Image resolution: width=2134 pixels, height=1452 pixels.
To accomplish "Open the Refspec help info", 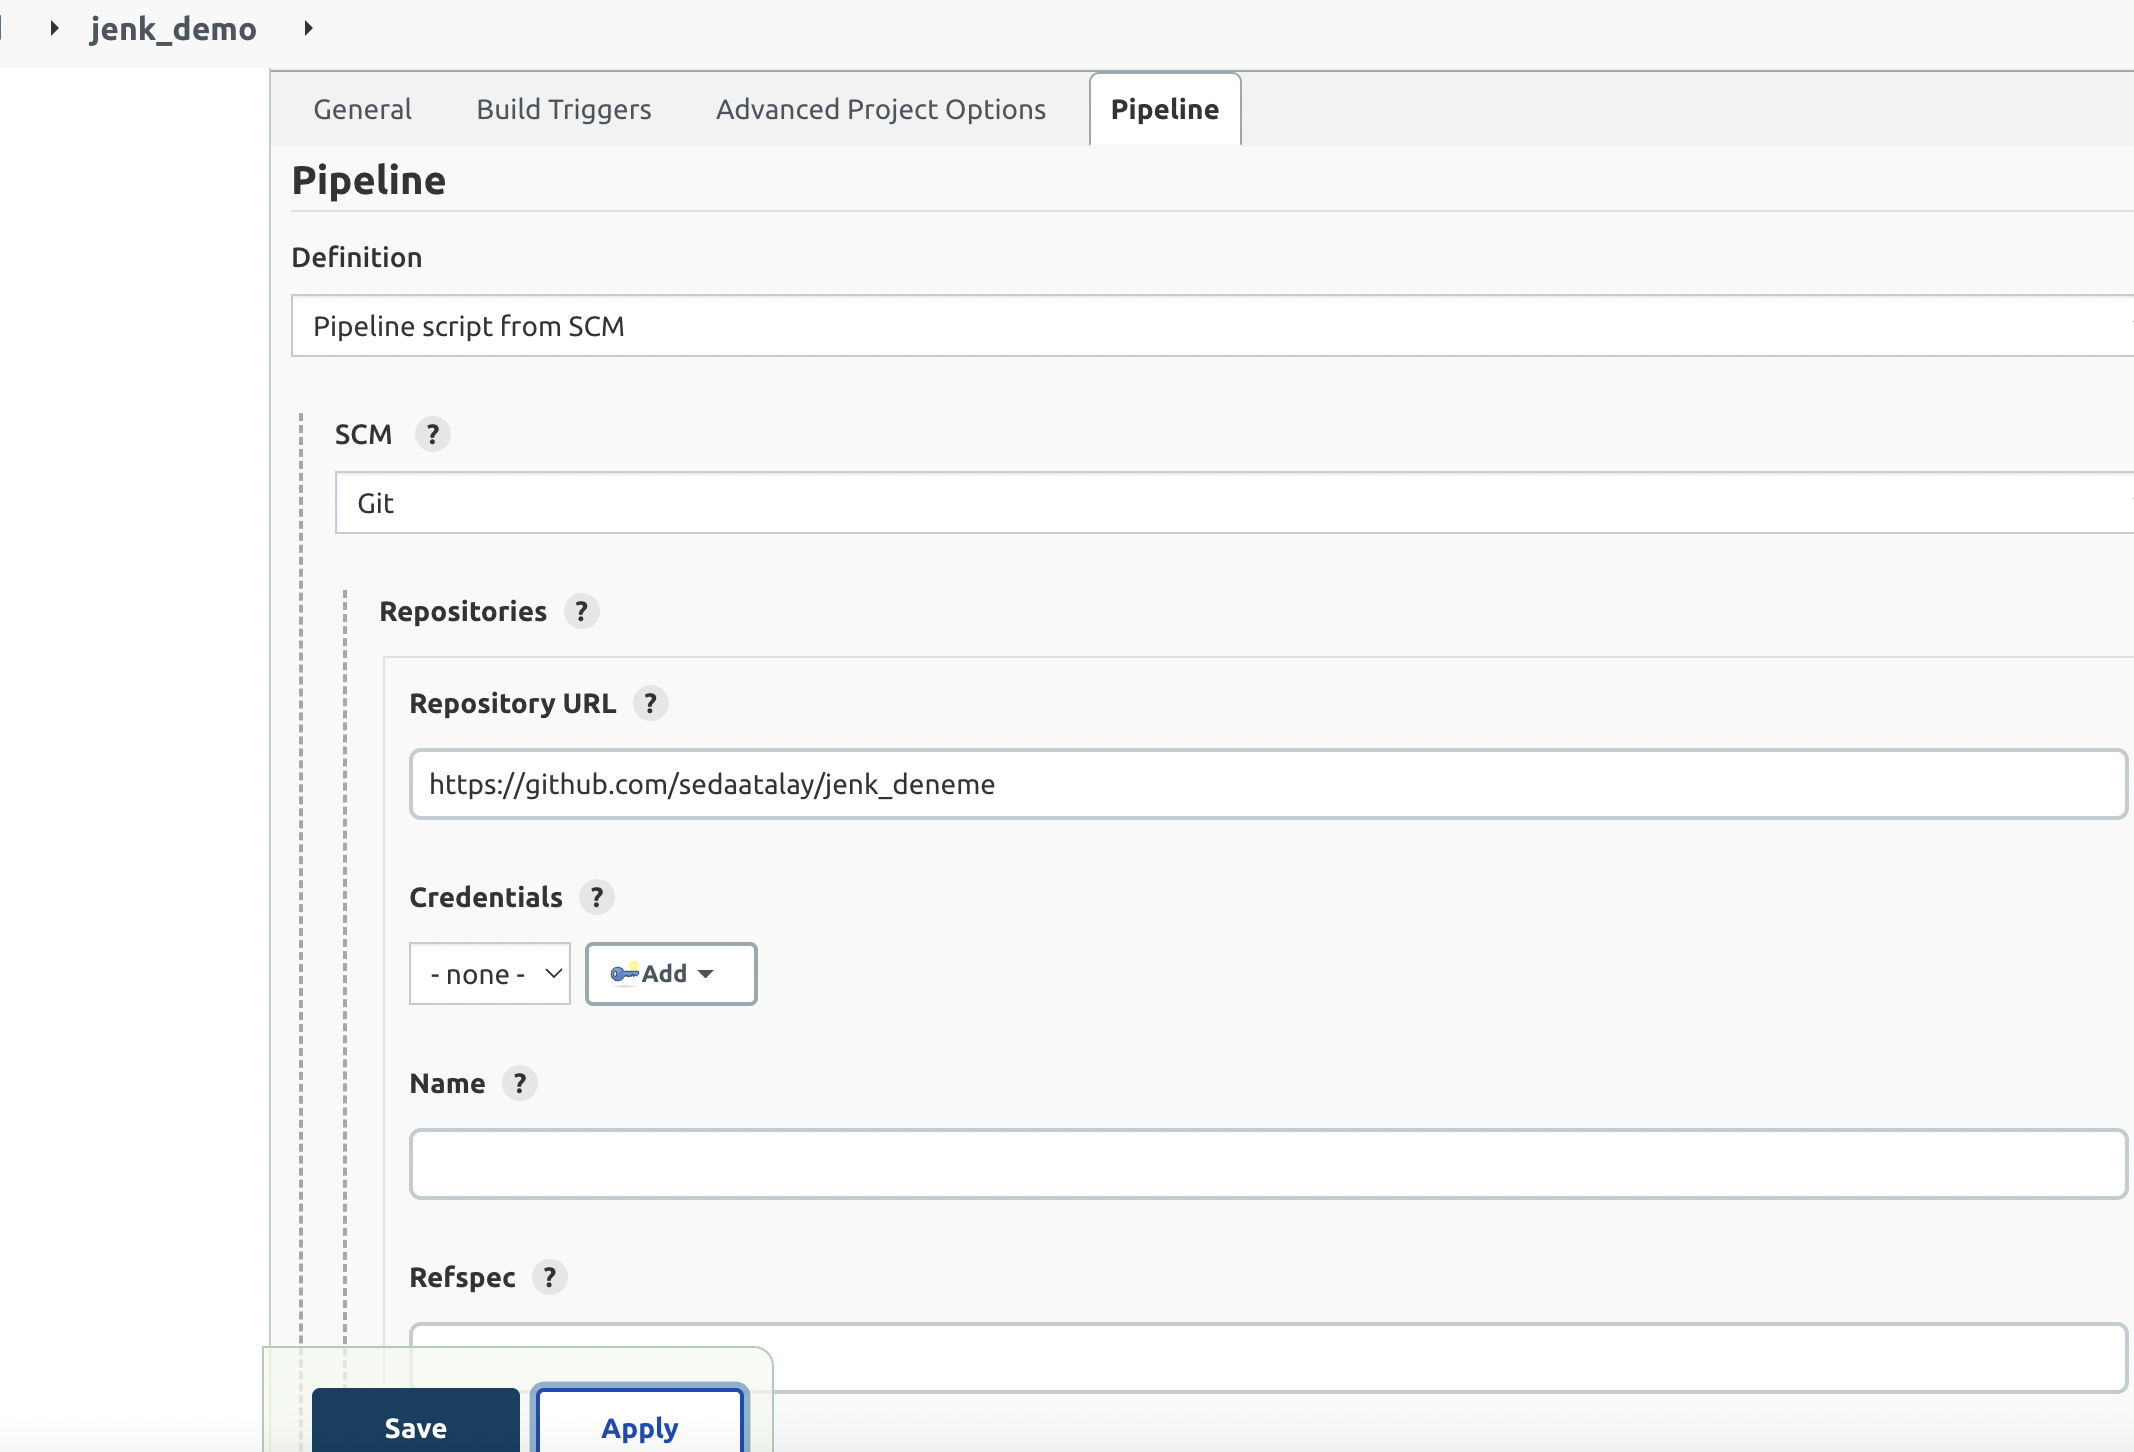I will click(x=550, y=1277).
